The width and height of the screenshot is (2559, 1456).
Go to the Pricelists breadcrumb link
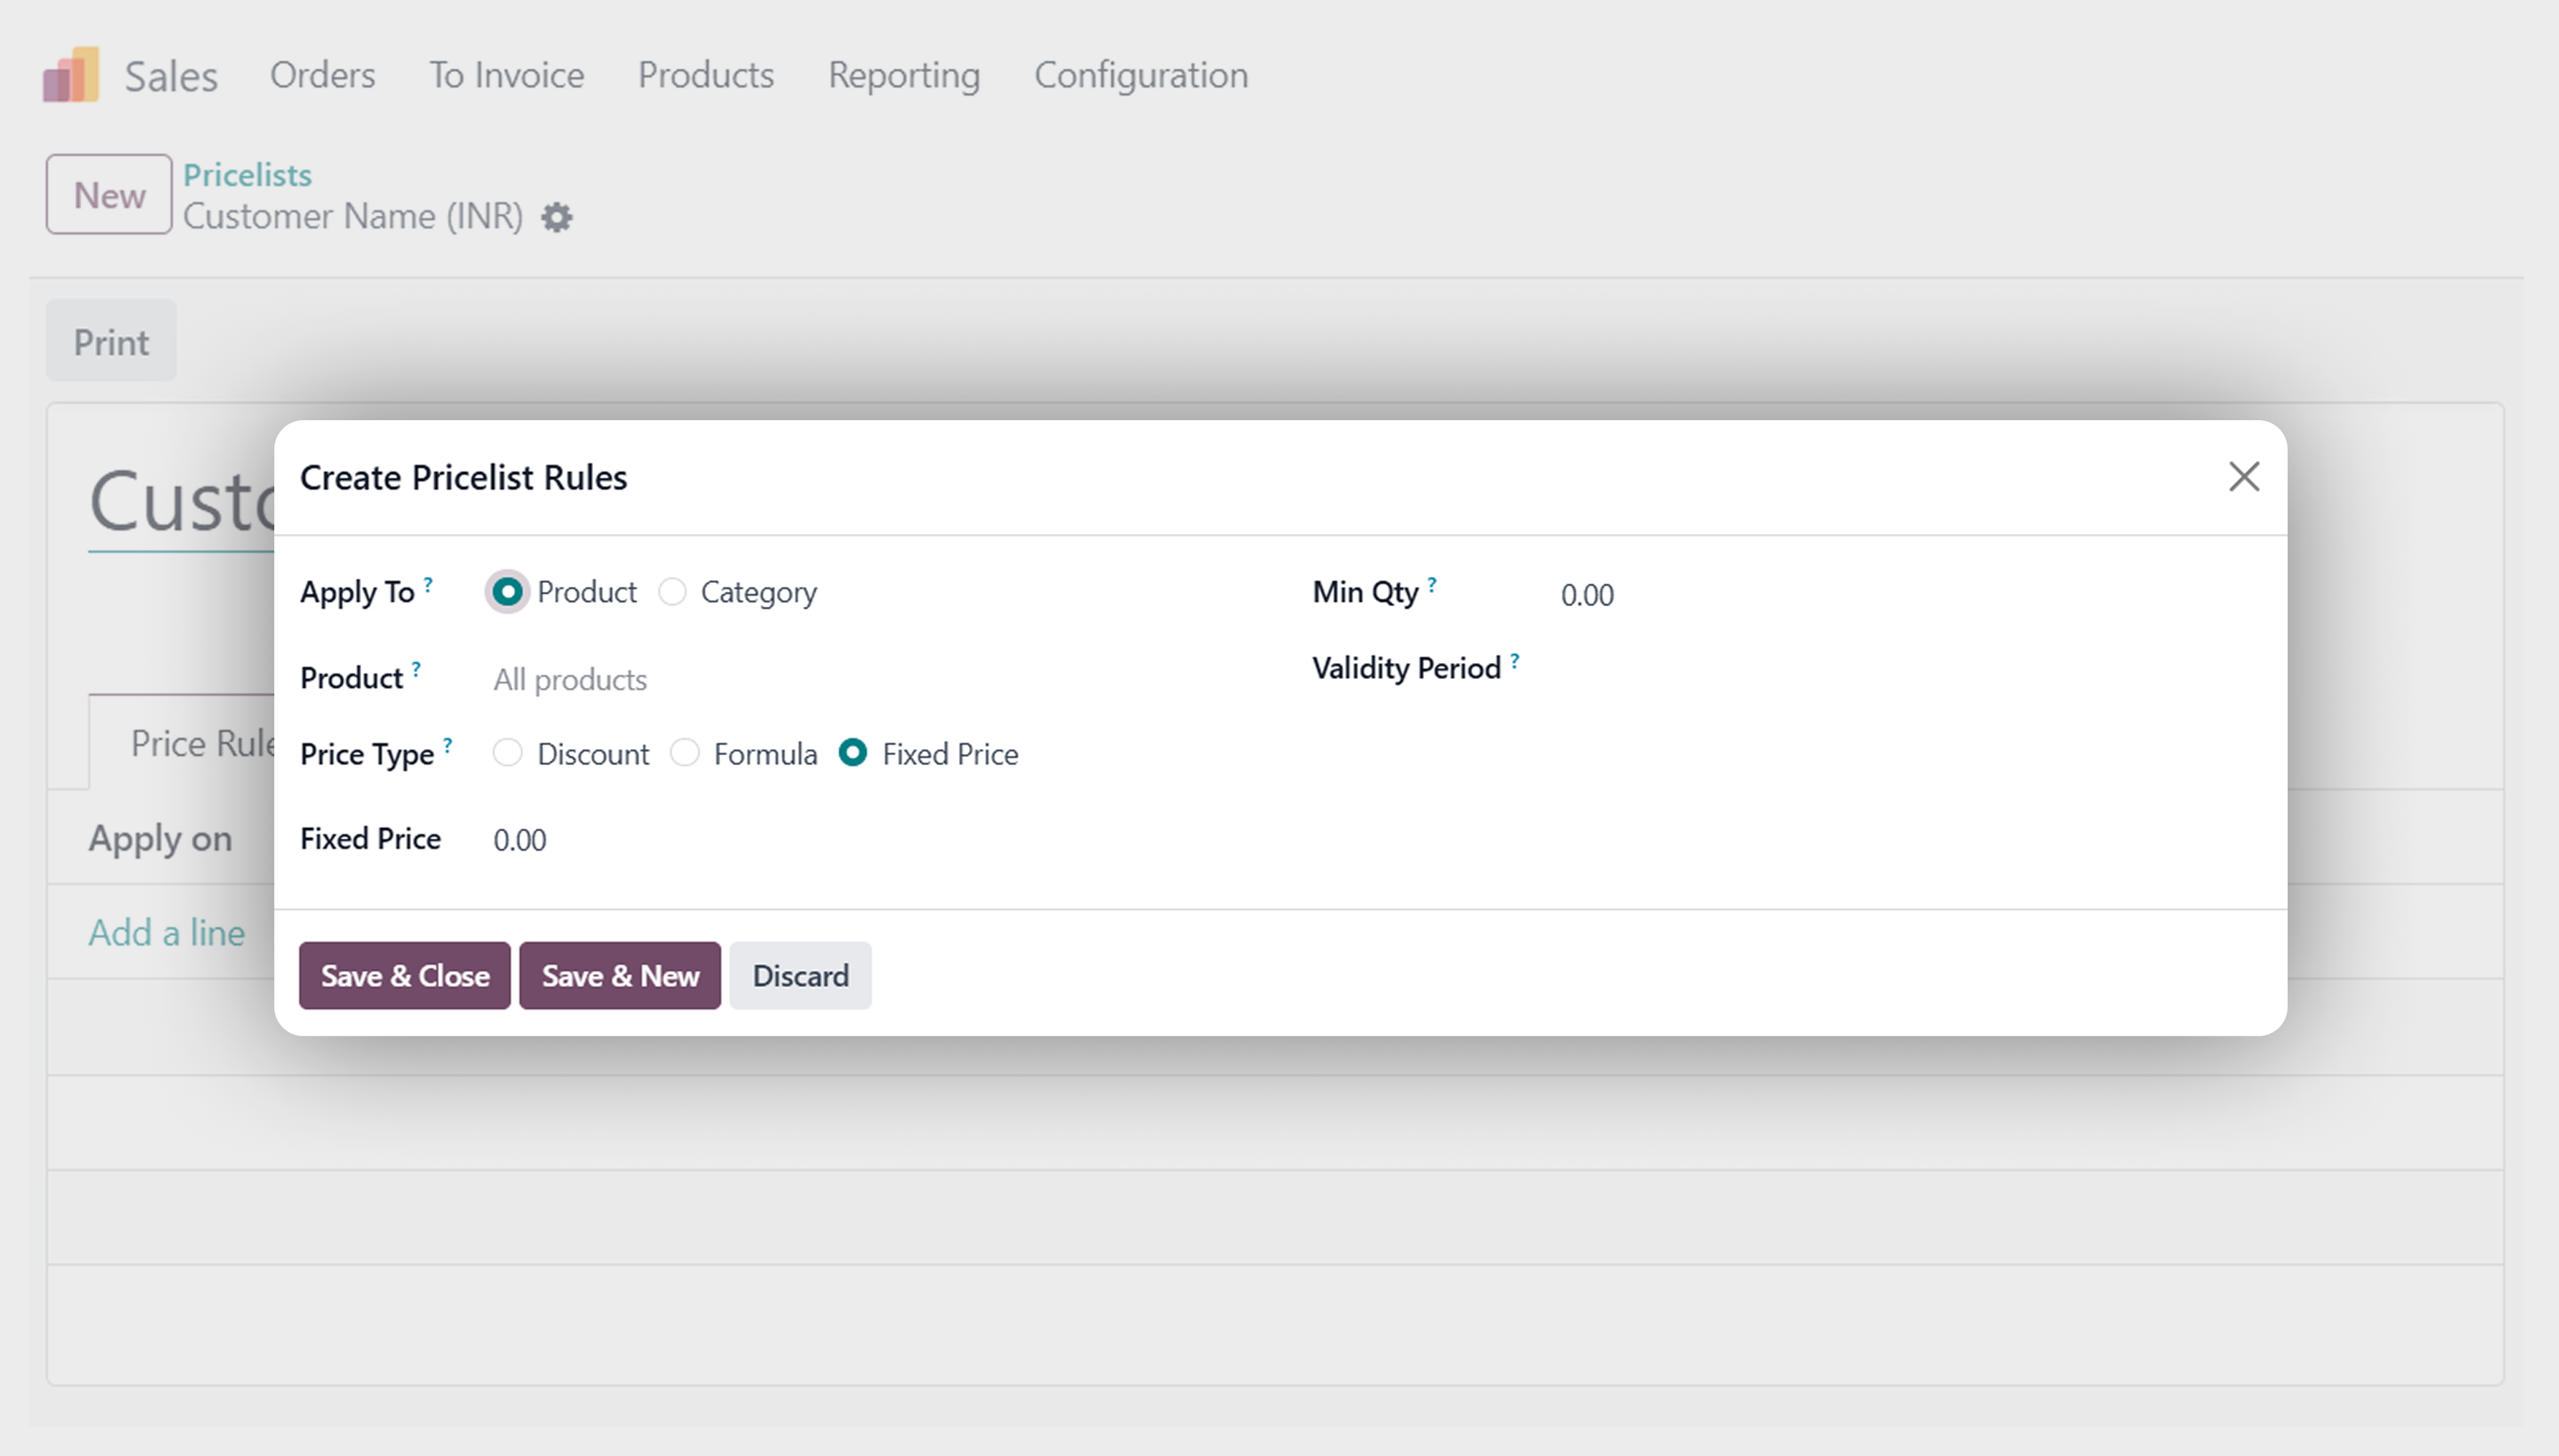247,175
